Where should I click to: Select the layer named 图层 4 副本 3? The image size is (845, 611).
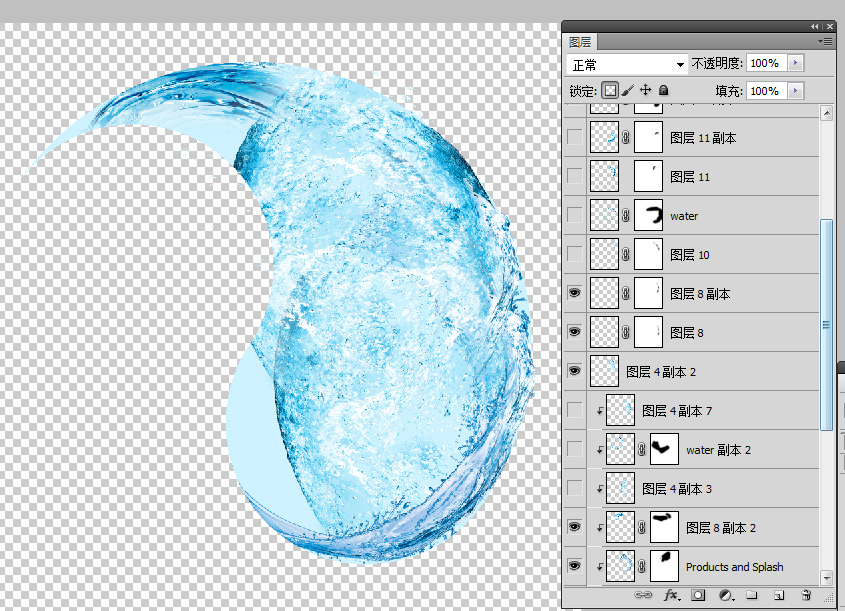click(x=677, y=489)
